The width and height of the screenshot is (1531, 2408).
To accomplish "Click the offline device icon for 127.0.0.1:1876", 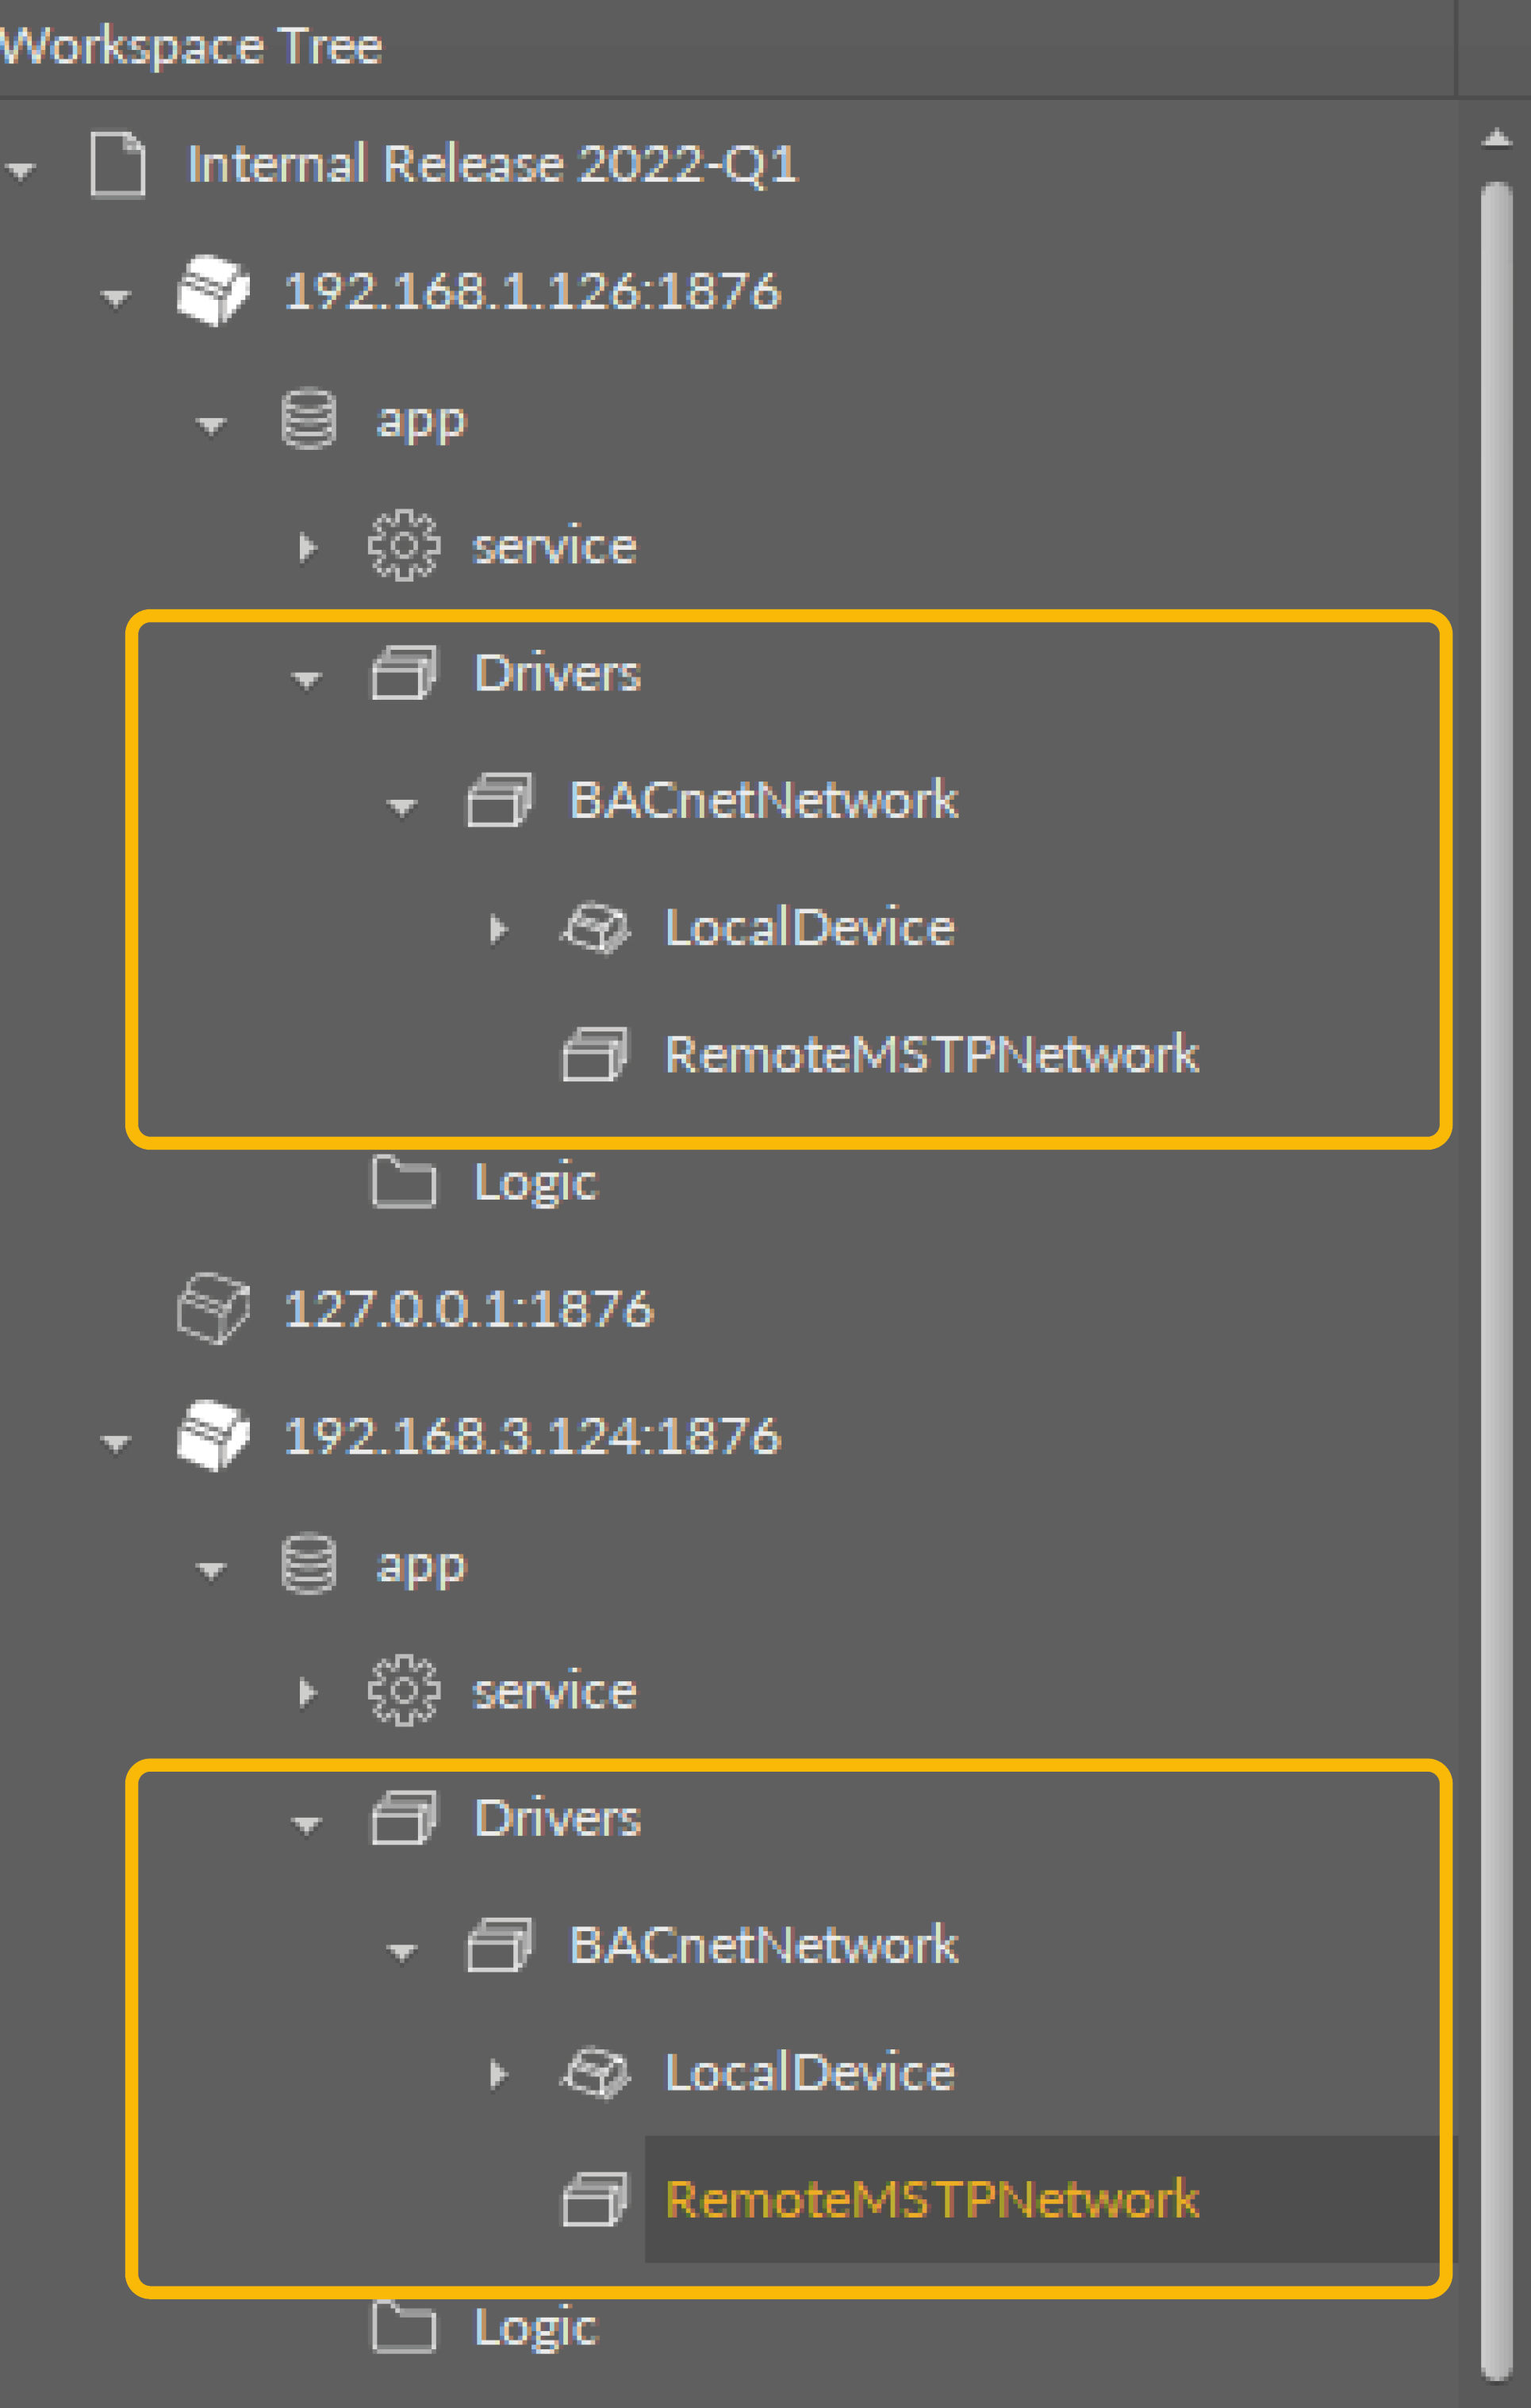I will point(212,1308).
